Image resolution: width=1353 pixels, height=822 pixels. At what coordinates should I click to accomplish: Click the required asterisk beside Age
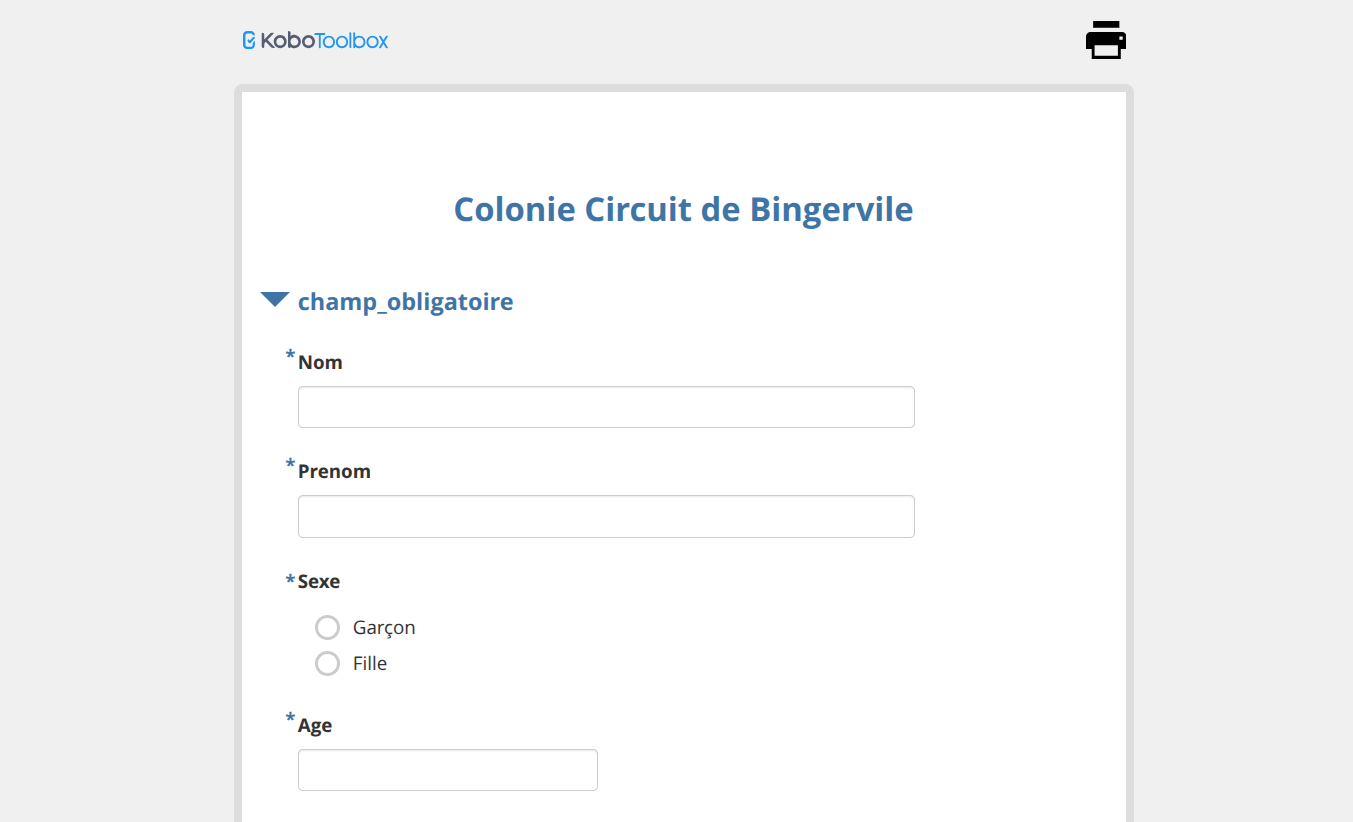291,719
